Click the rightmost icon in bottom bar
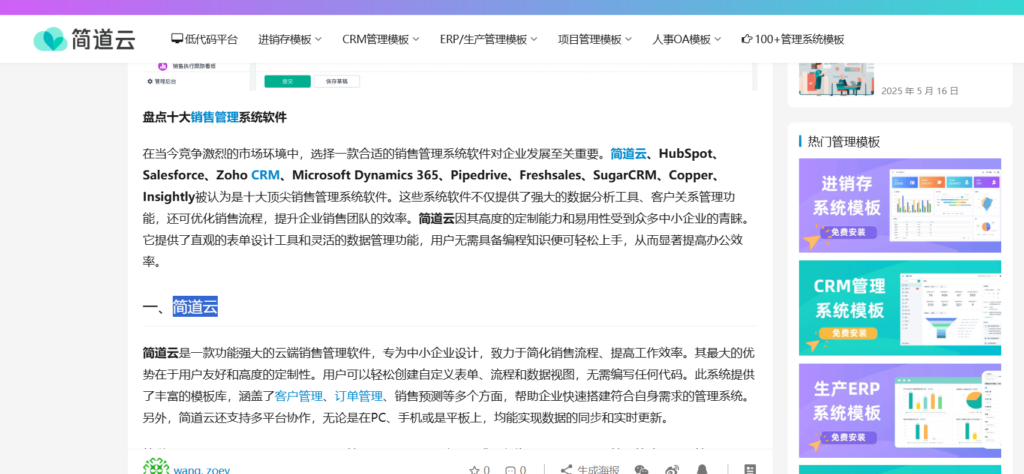The width and height of the screenshot is (1024, 474). point(750,469)
